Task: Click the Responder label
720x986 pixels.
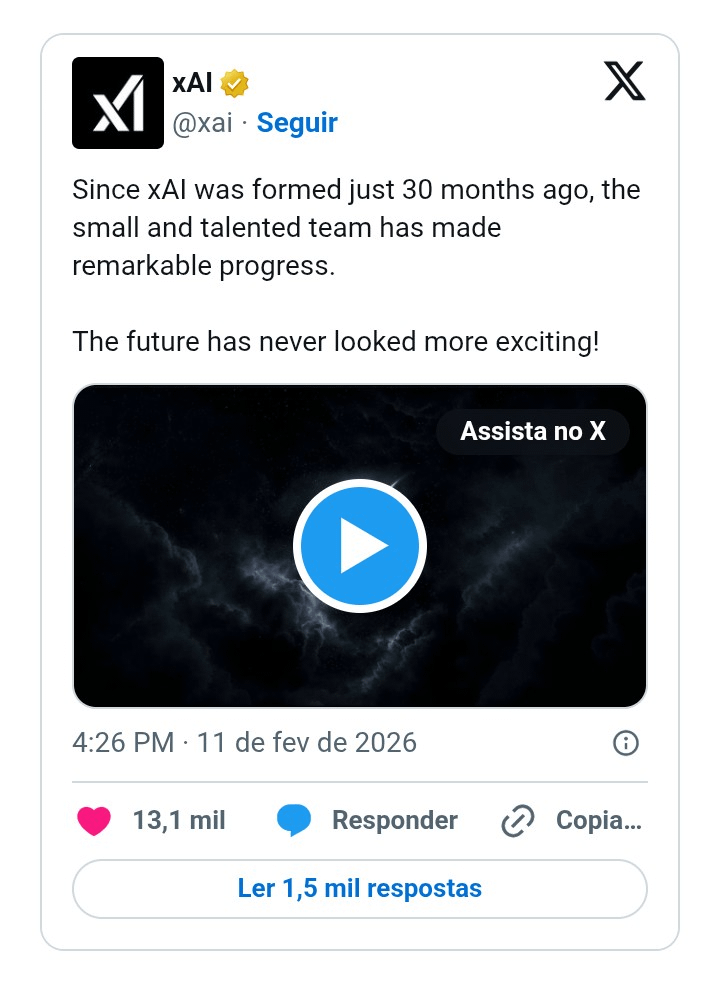Action: 394,821
